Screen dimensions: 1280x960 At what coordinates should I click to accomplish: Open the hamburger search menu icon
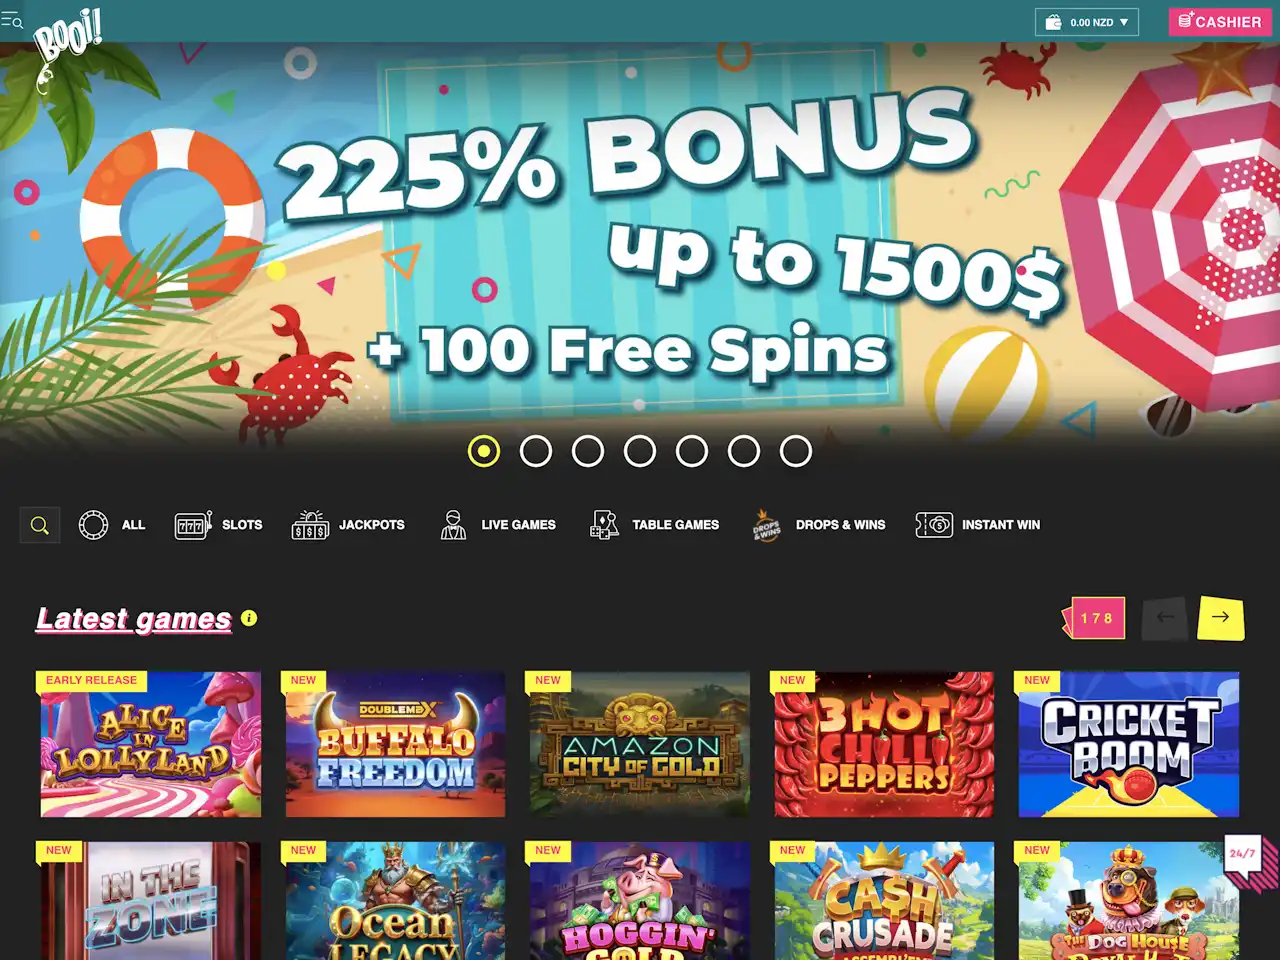12,20
